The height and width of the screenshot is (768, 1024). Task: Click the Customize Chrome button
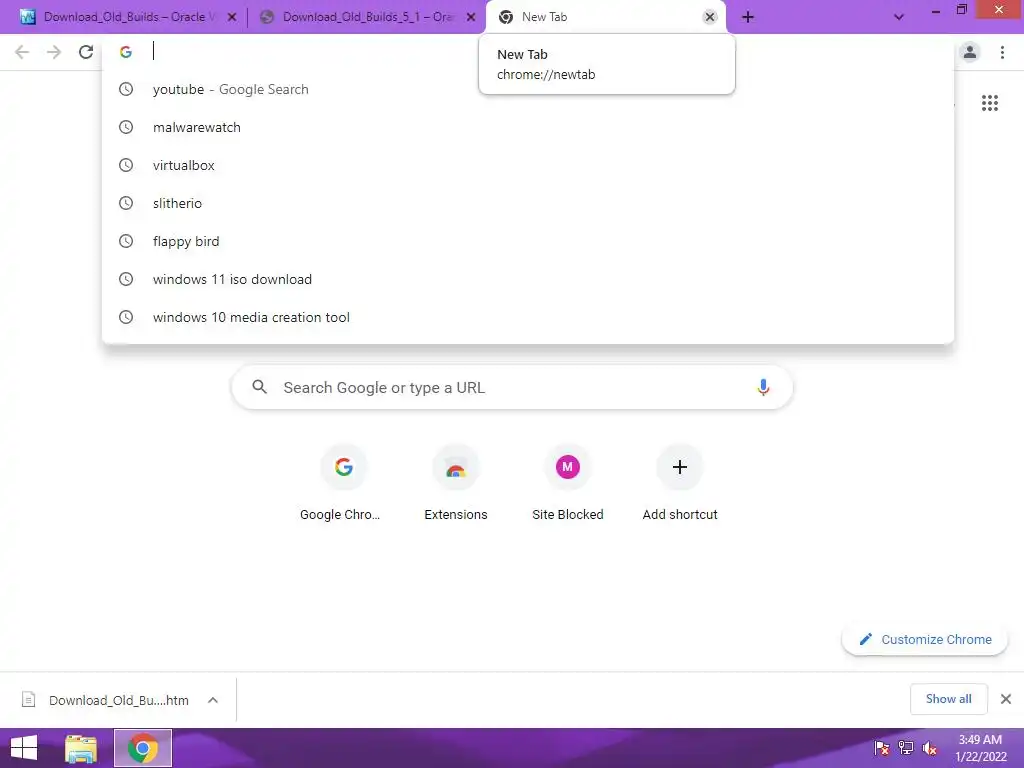924,639
